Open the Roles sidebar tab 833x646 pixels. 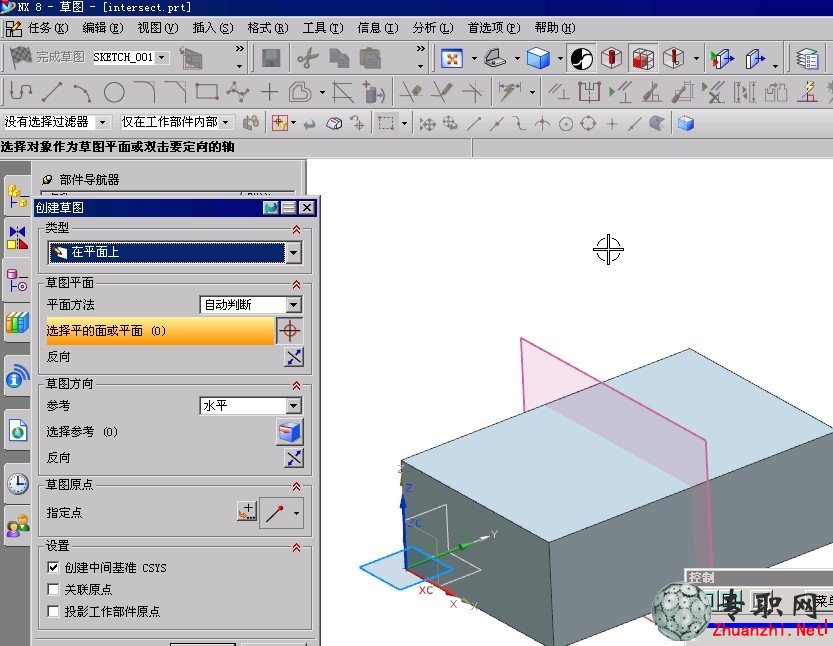[18, 526]
